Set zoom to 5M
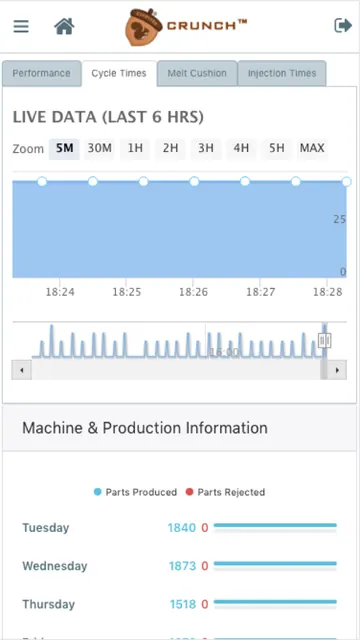Image resolution: width=360 pixels, height=640 pixels. point(64,149)
